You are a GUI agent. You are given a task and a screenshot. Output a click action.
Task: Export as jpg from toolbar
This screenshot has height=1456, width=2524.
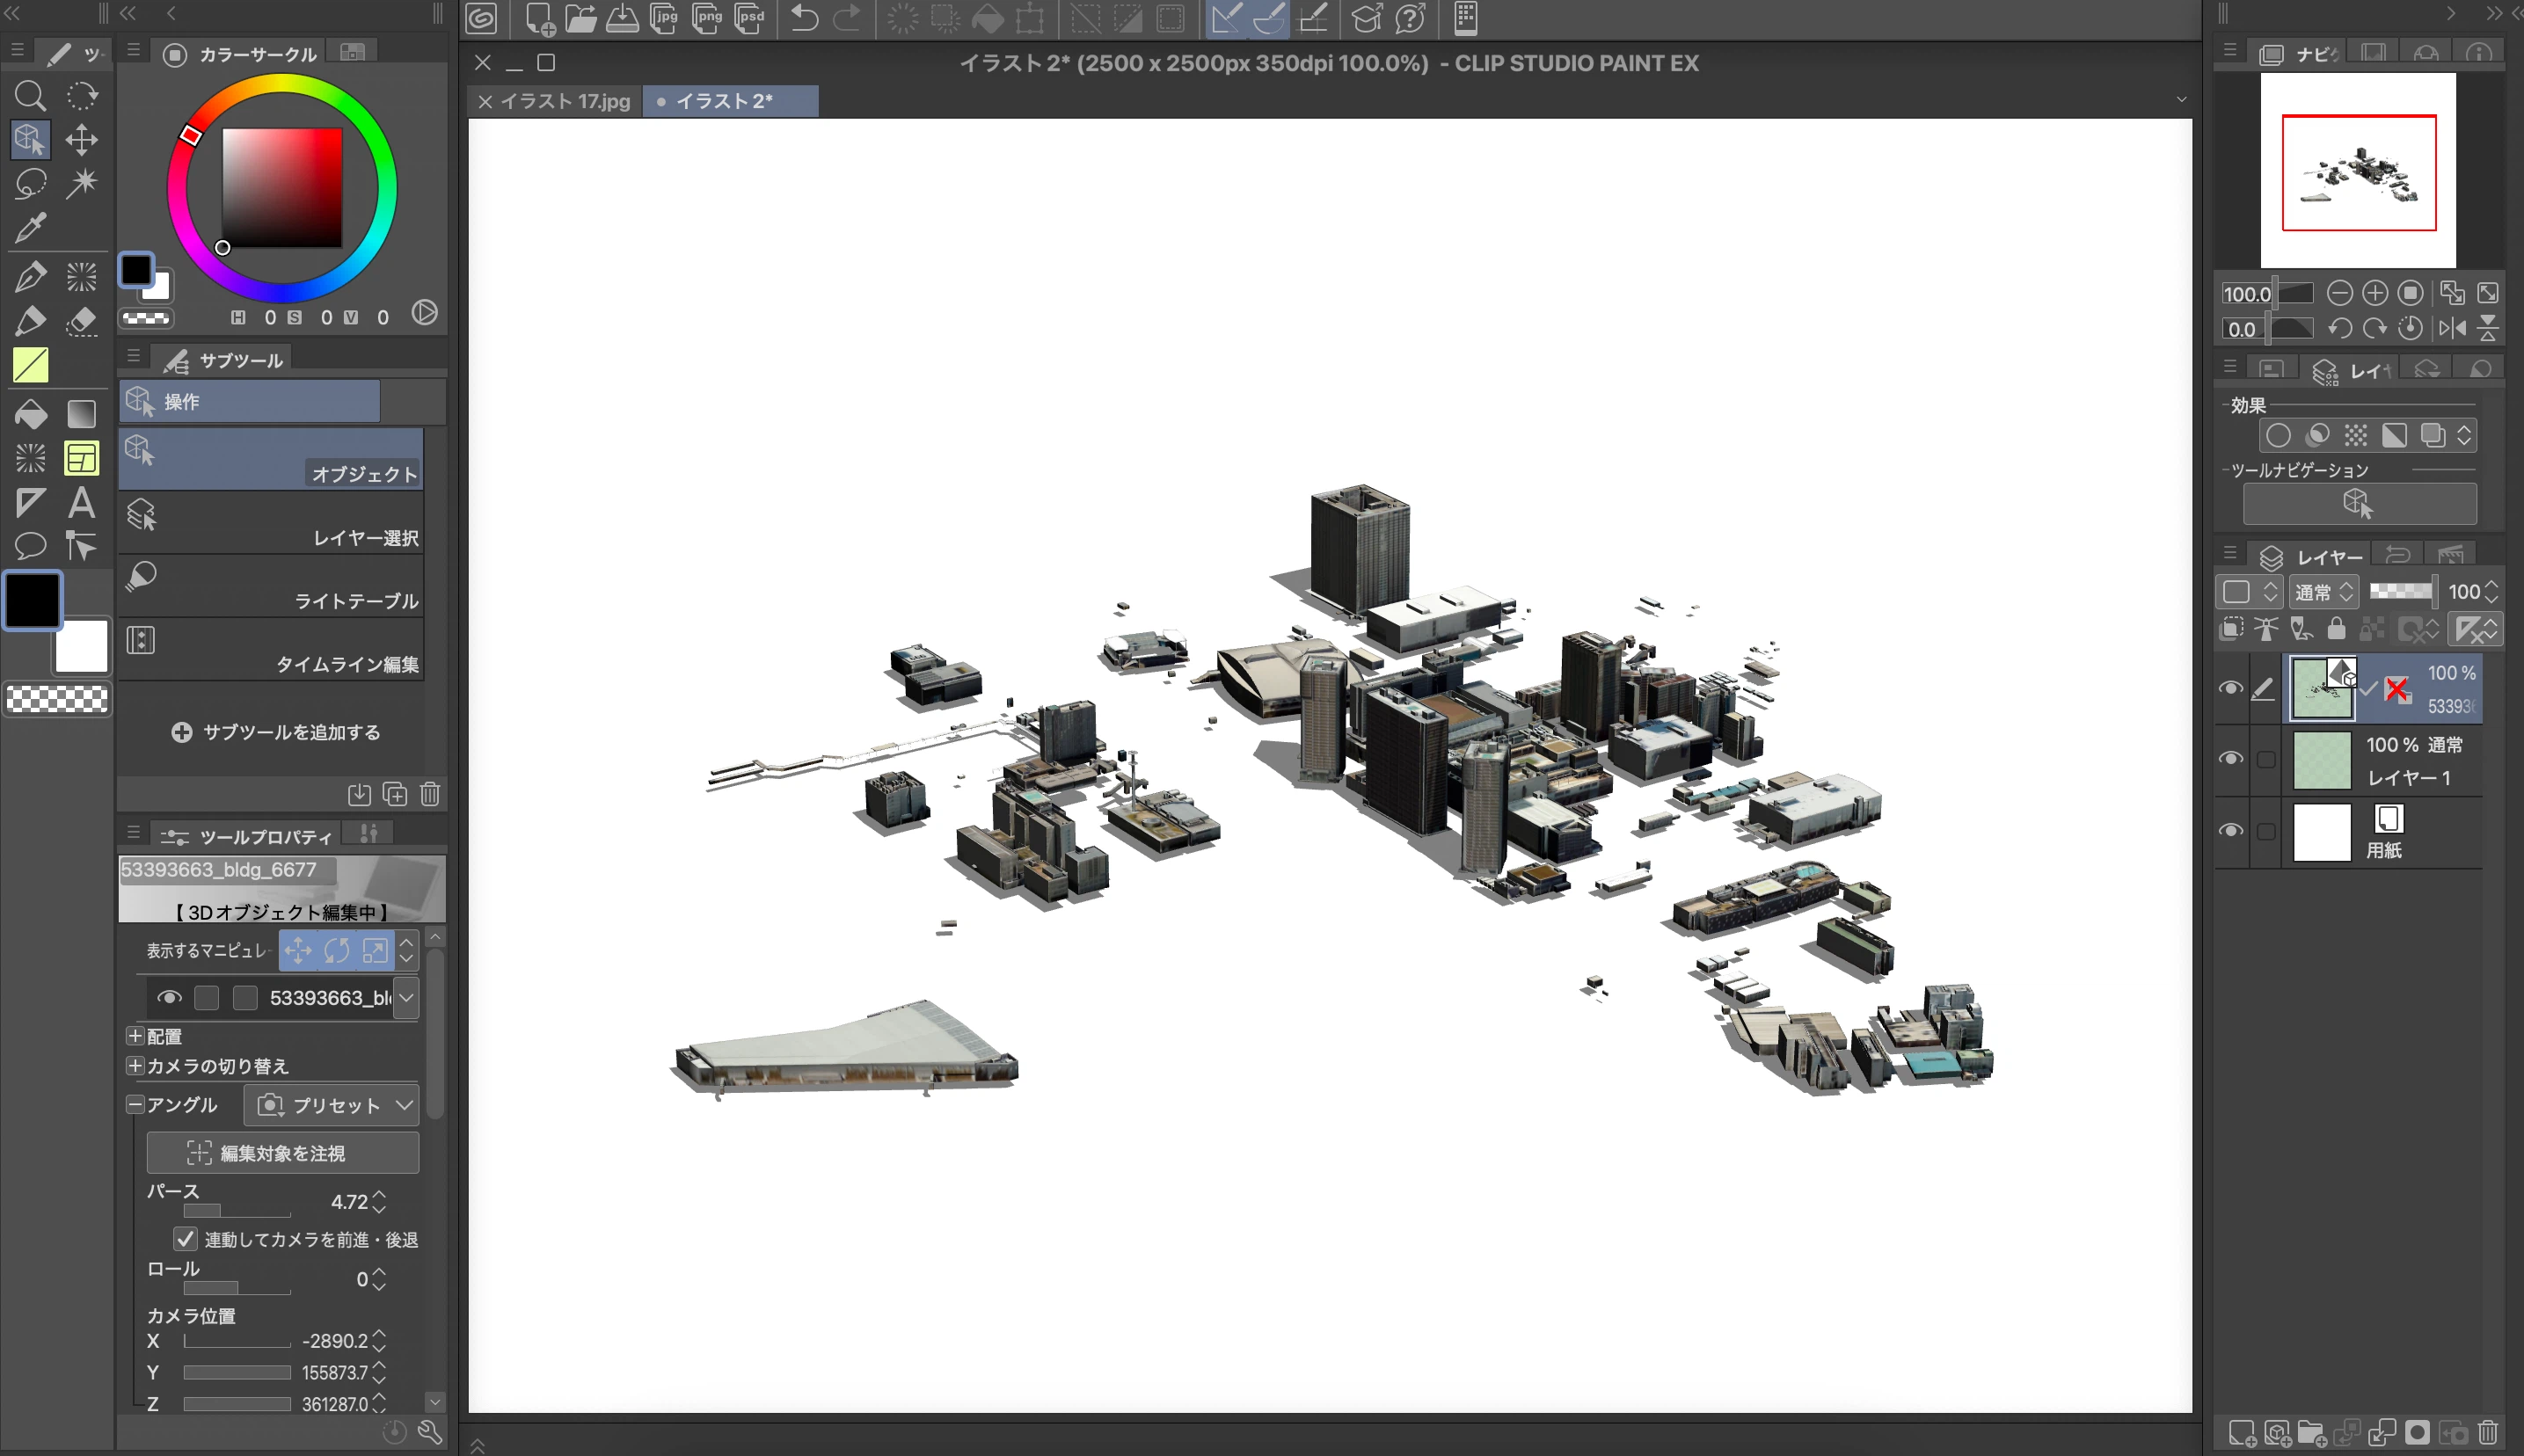tap(664, 18)
